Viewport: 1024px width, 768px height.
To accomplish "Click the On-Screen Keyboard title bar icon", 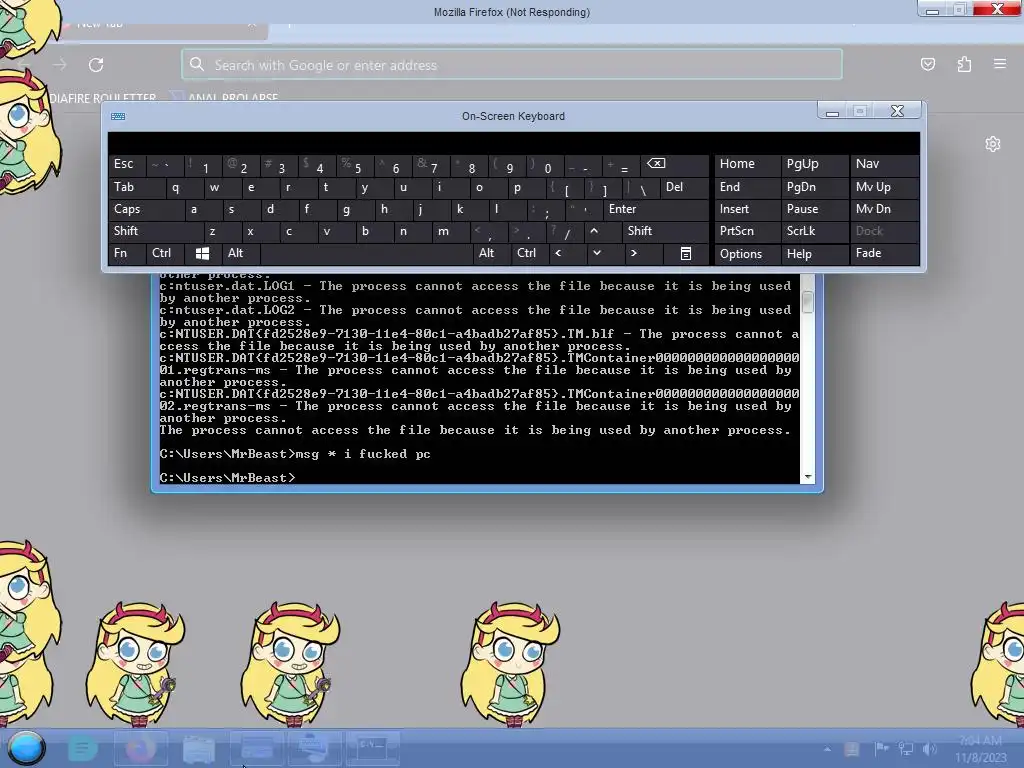I will point(118,116).
